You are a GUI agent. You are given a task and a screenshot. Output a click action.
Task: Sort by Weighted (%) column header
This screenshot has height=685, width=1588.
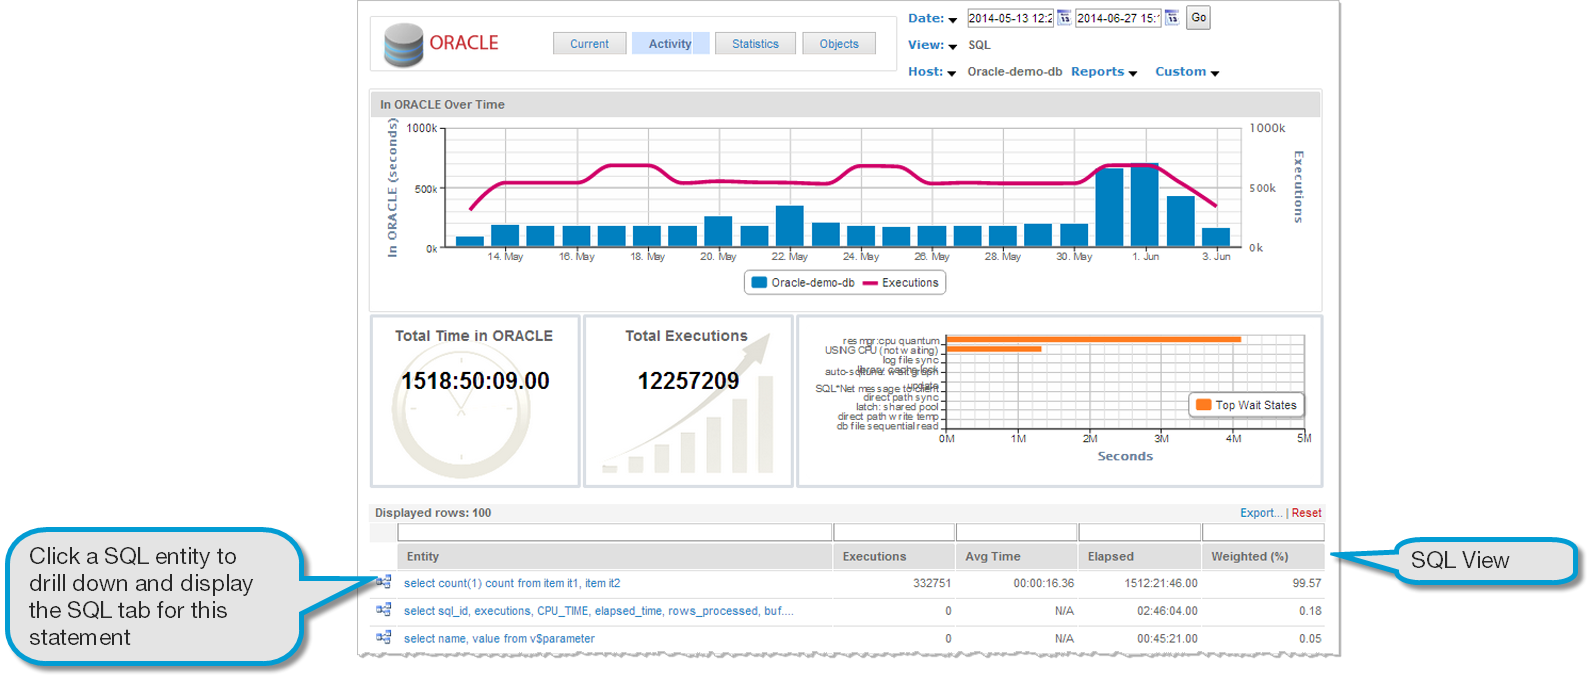[1263, 556]
